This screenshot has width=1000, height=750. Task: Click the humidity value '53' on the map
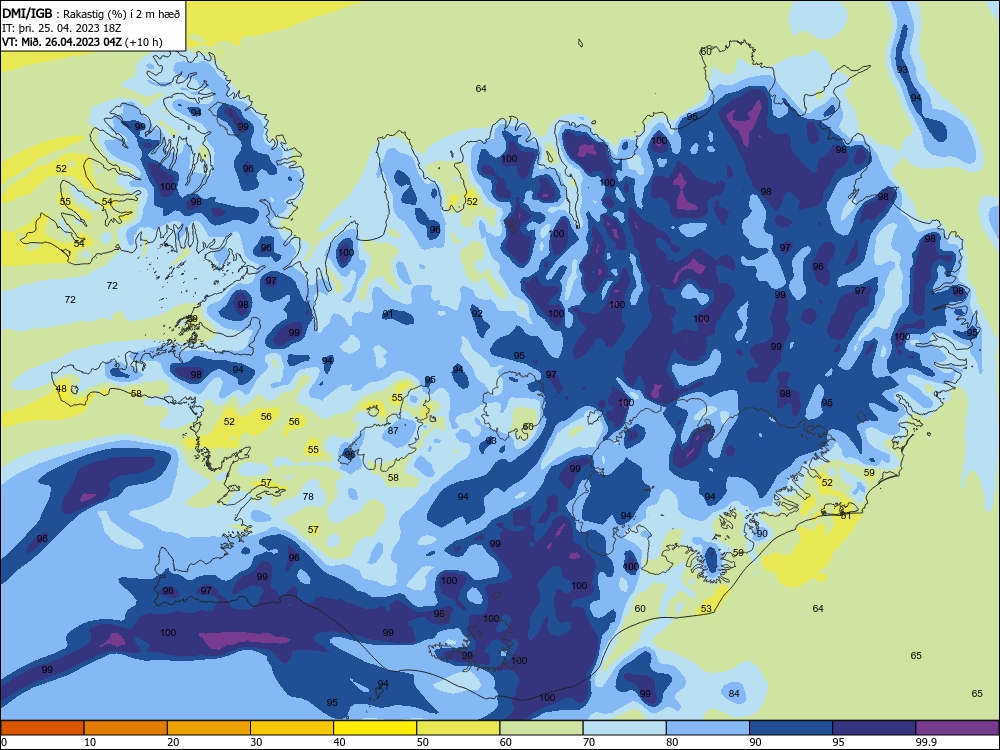coord(706,608)
